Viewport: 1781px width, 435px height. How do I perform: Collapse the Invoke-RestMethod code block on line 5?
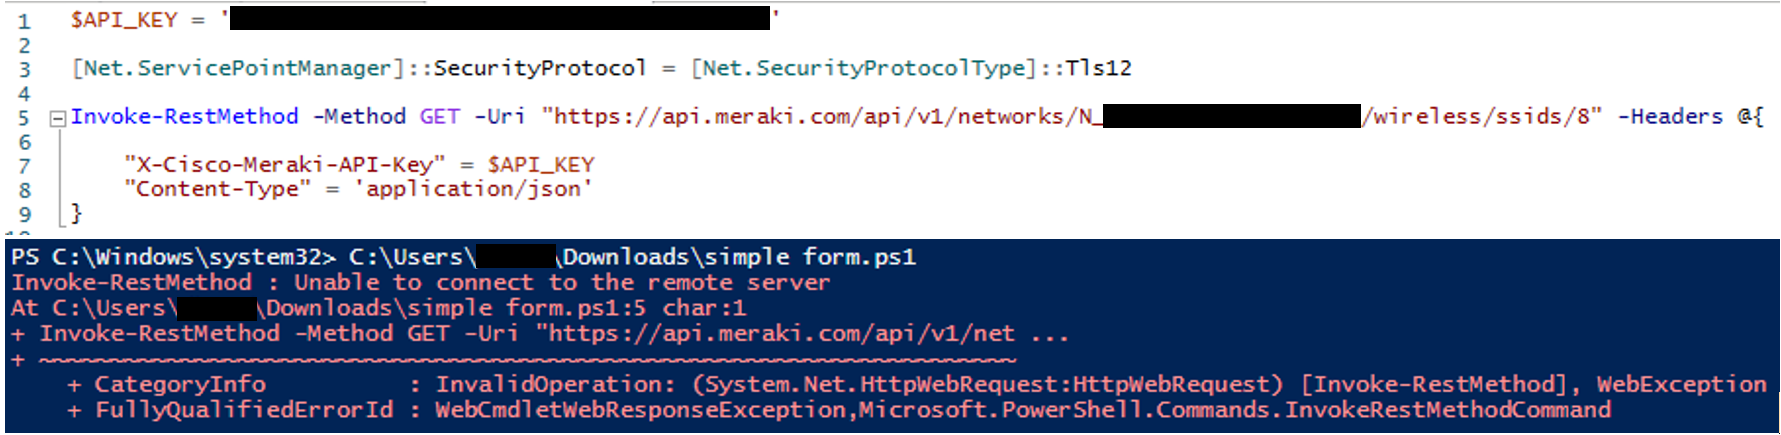[x=58, y=118]
